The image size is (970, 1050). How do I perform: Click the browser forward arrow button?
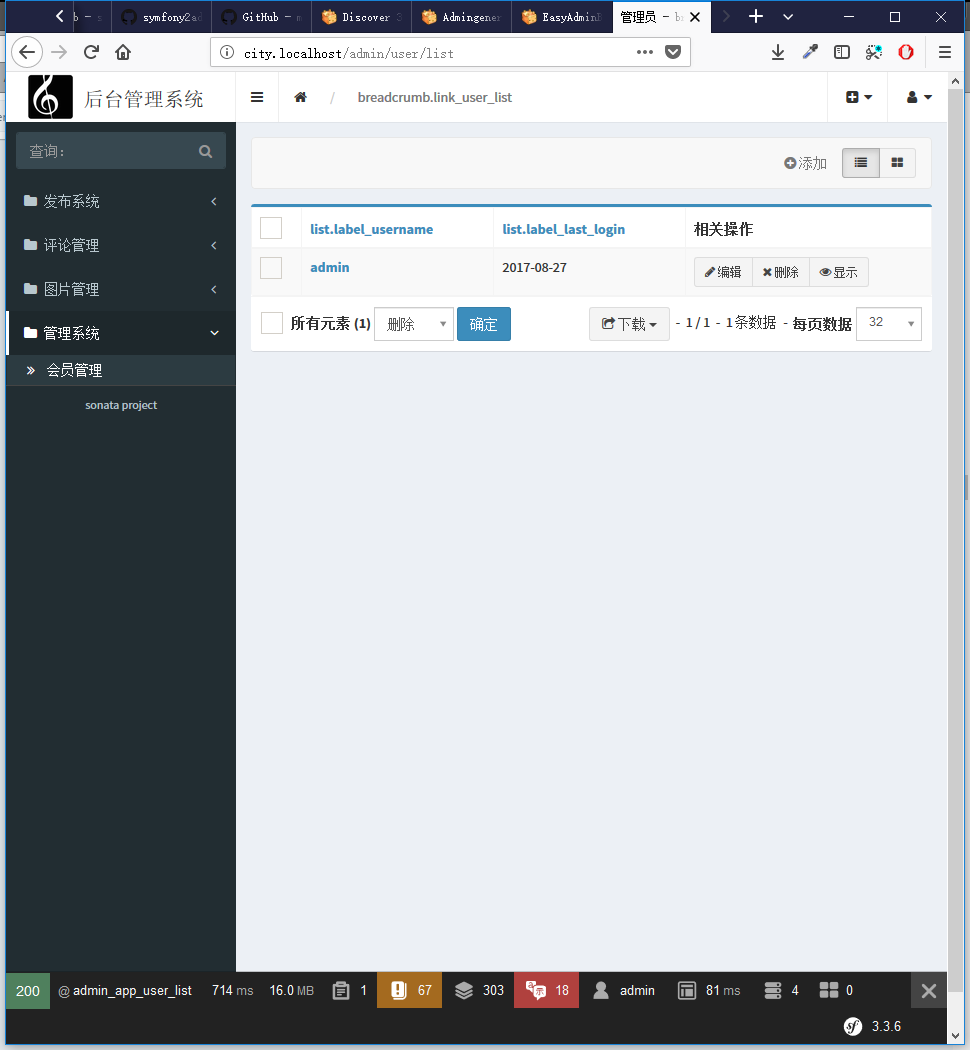tap(59, 52)
